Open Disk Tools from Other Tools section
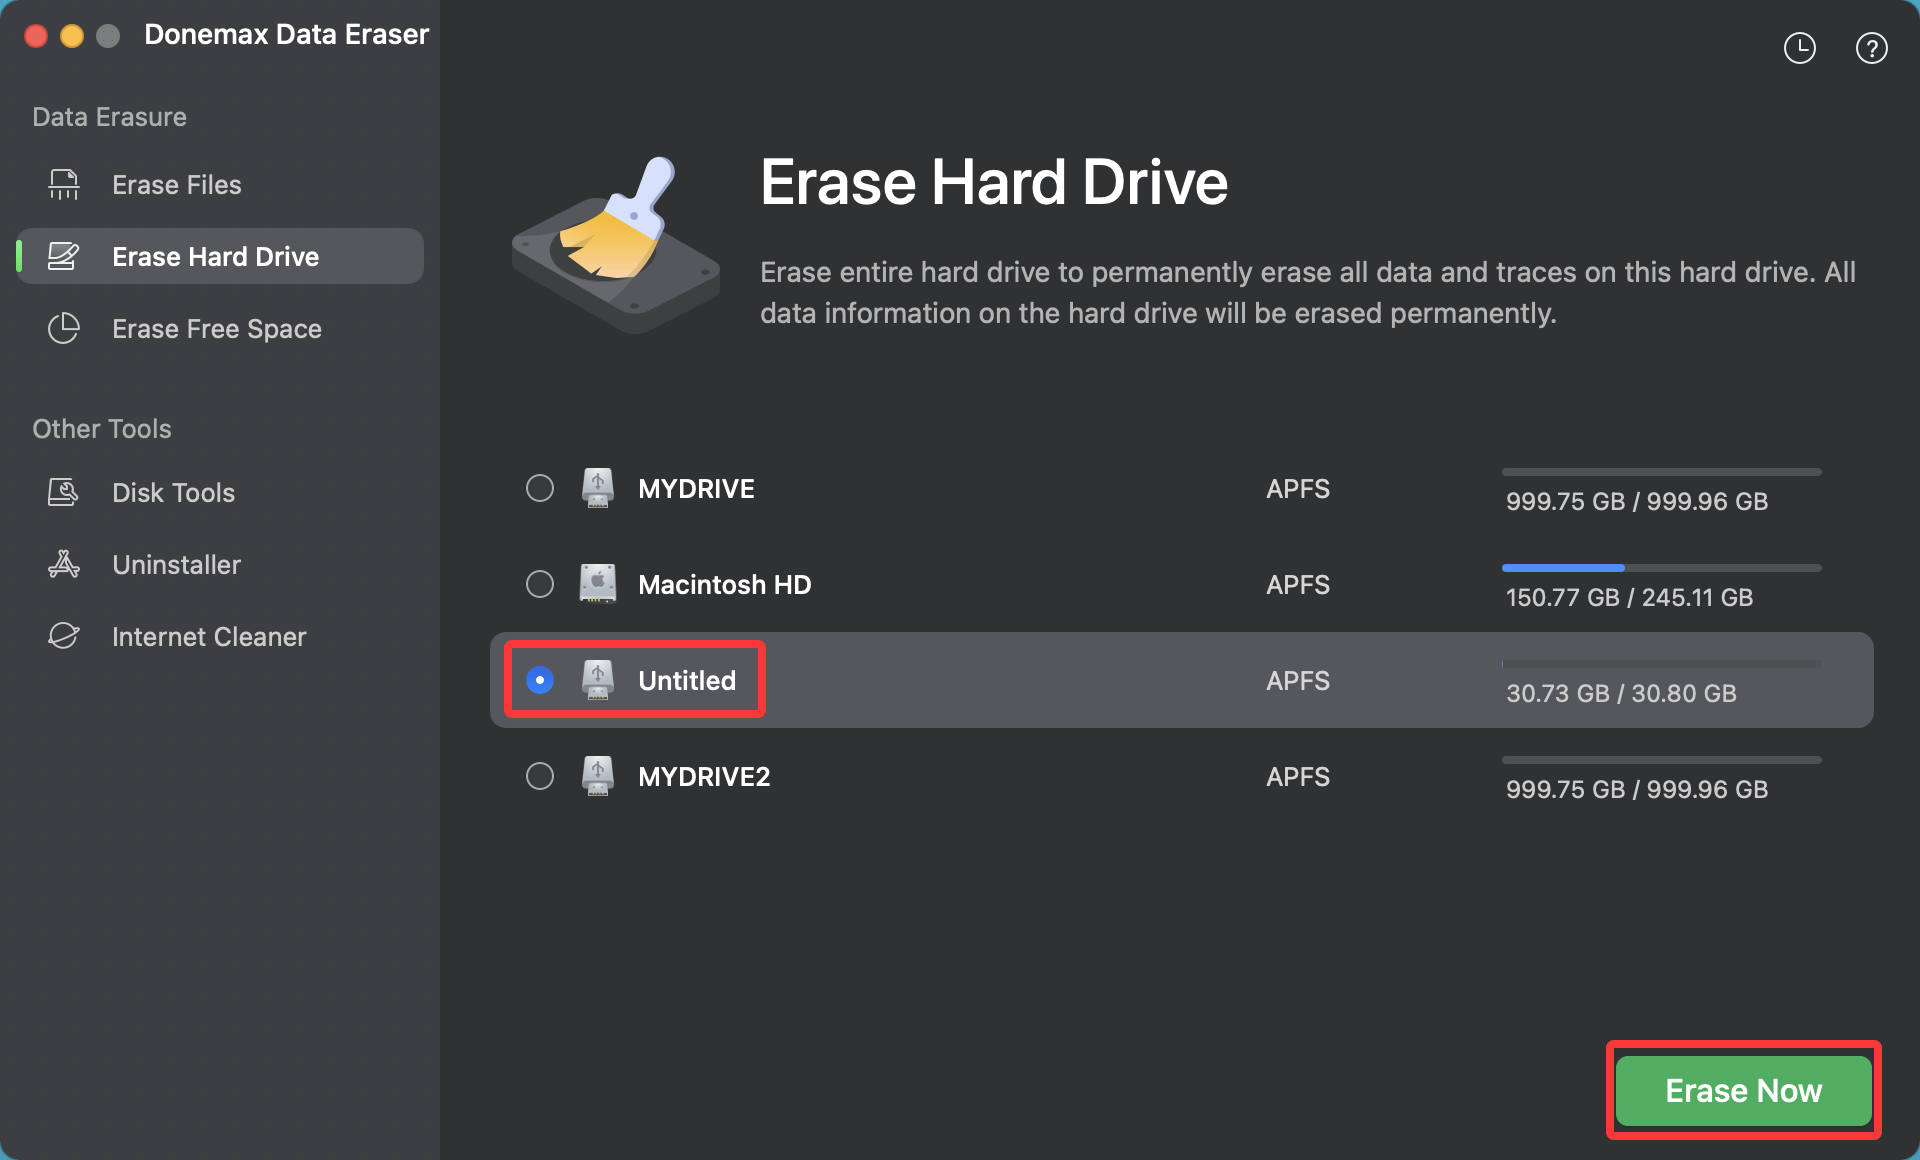The height and width of the screenshot is (1160, 1920). tap(172, 492)
